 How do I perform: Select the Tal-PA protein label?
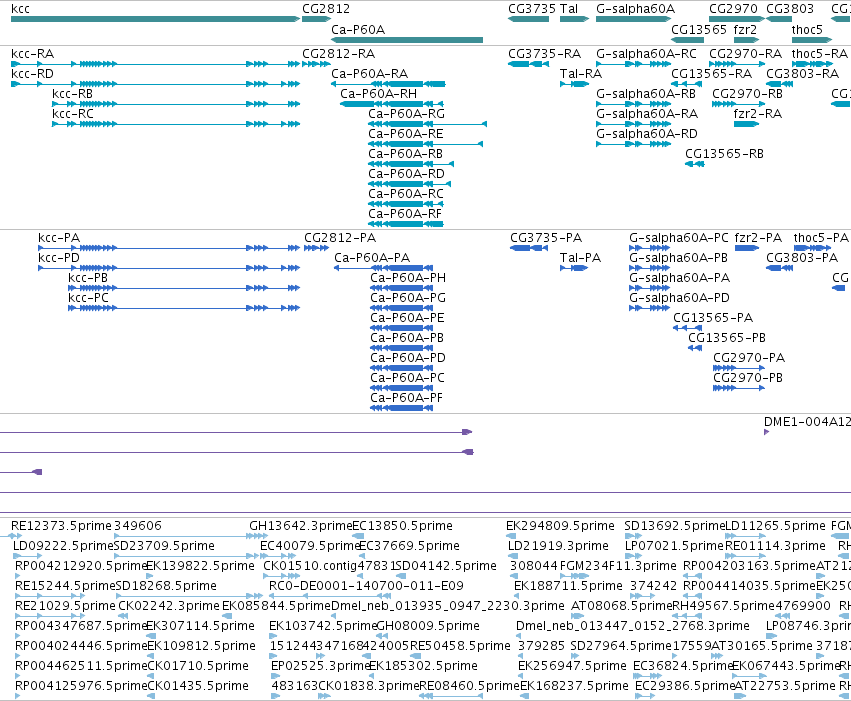(x=581, y=258)
